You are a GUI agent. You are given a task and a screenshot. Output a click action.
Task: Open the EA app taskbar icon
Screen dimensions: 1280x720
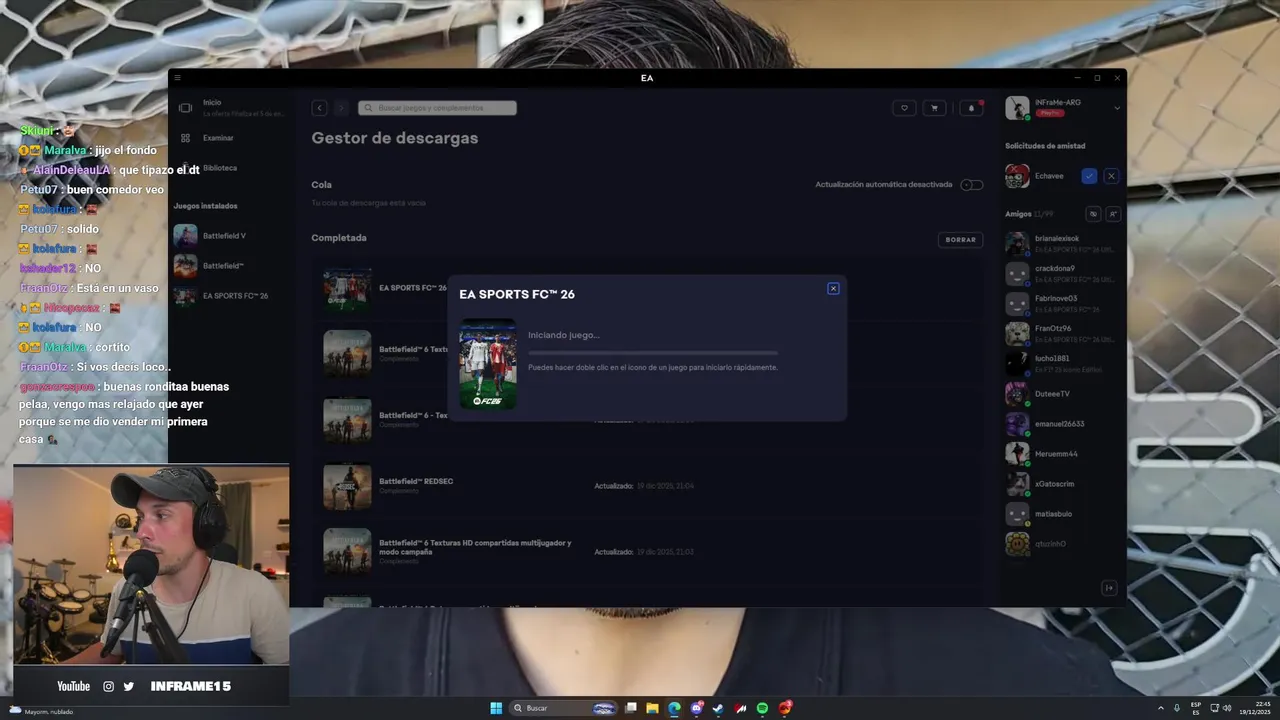785,708
